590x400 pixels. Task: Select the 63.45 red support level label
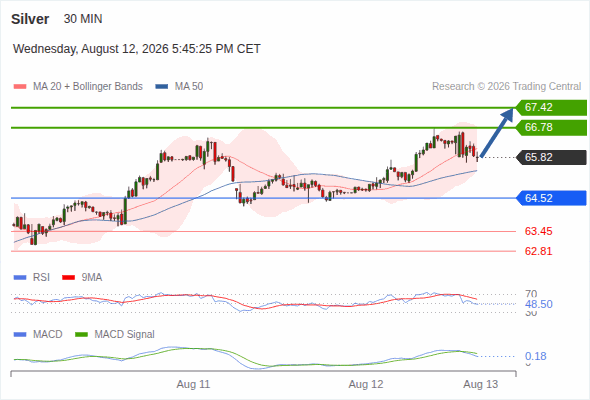(538, 231)
